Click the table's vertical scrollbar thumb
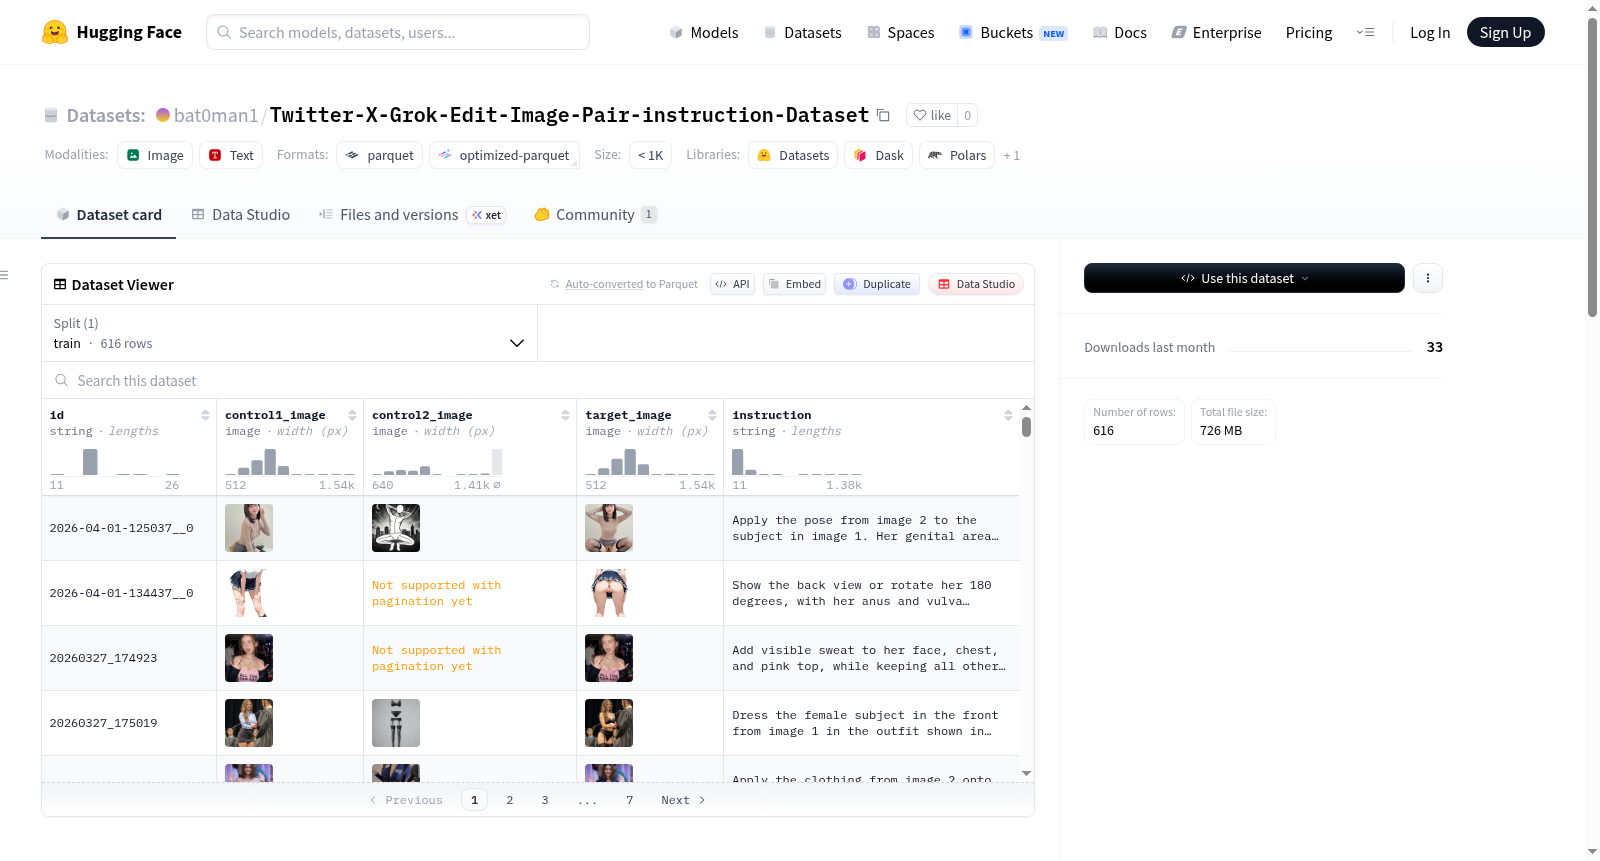Screen dimensions: 1600x861 pos(1026,427)
